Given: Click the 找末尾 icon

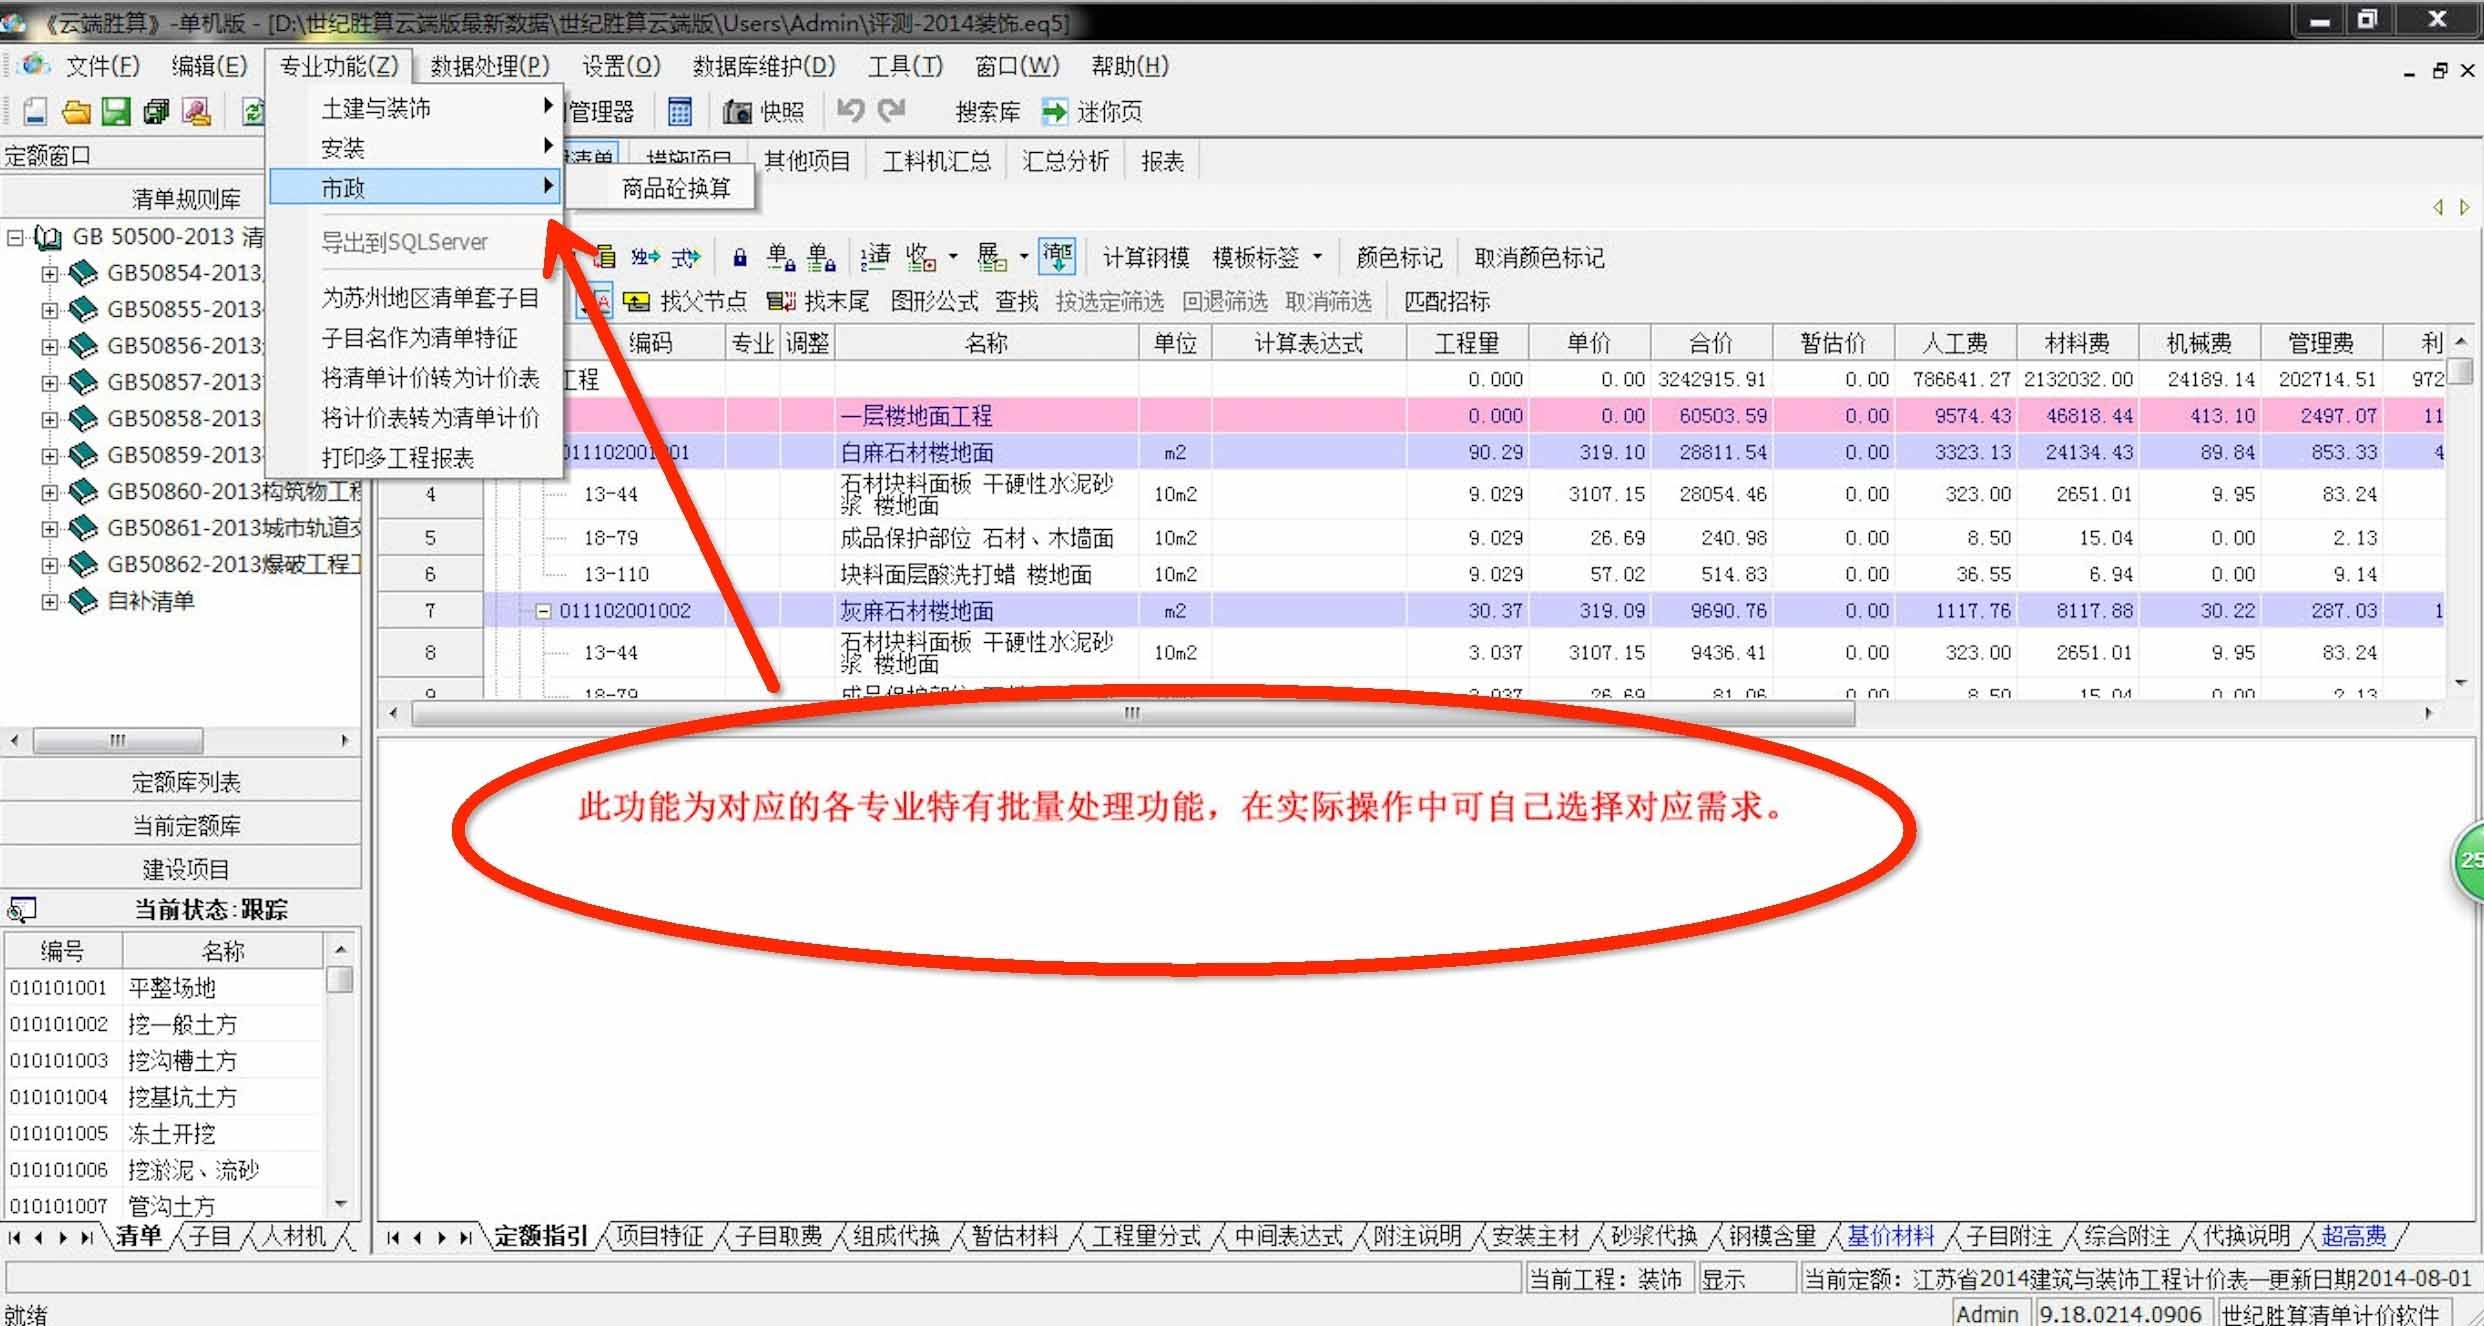Looking at the screenshot, I should 781,301.
